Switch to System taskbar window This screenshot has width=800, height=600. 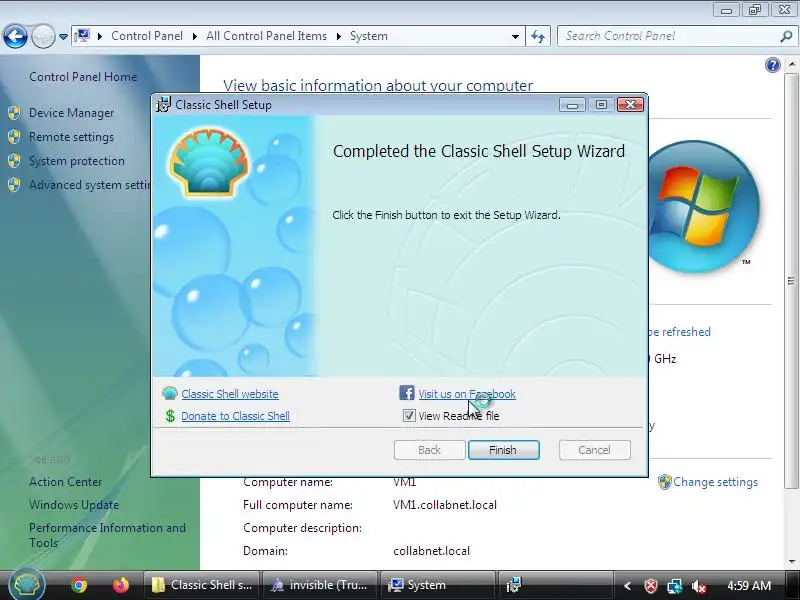[x=437, y=585]
